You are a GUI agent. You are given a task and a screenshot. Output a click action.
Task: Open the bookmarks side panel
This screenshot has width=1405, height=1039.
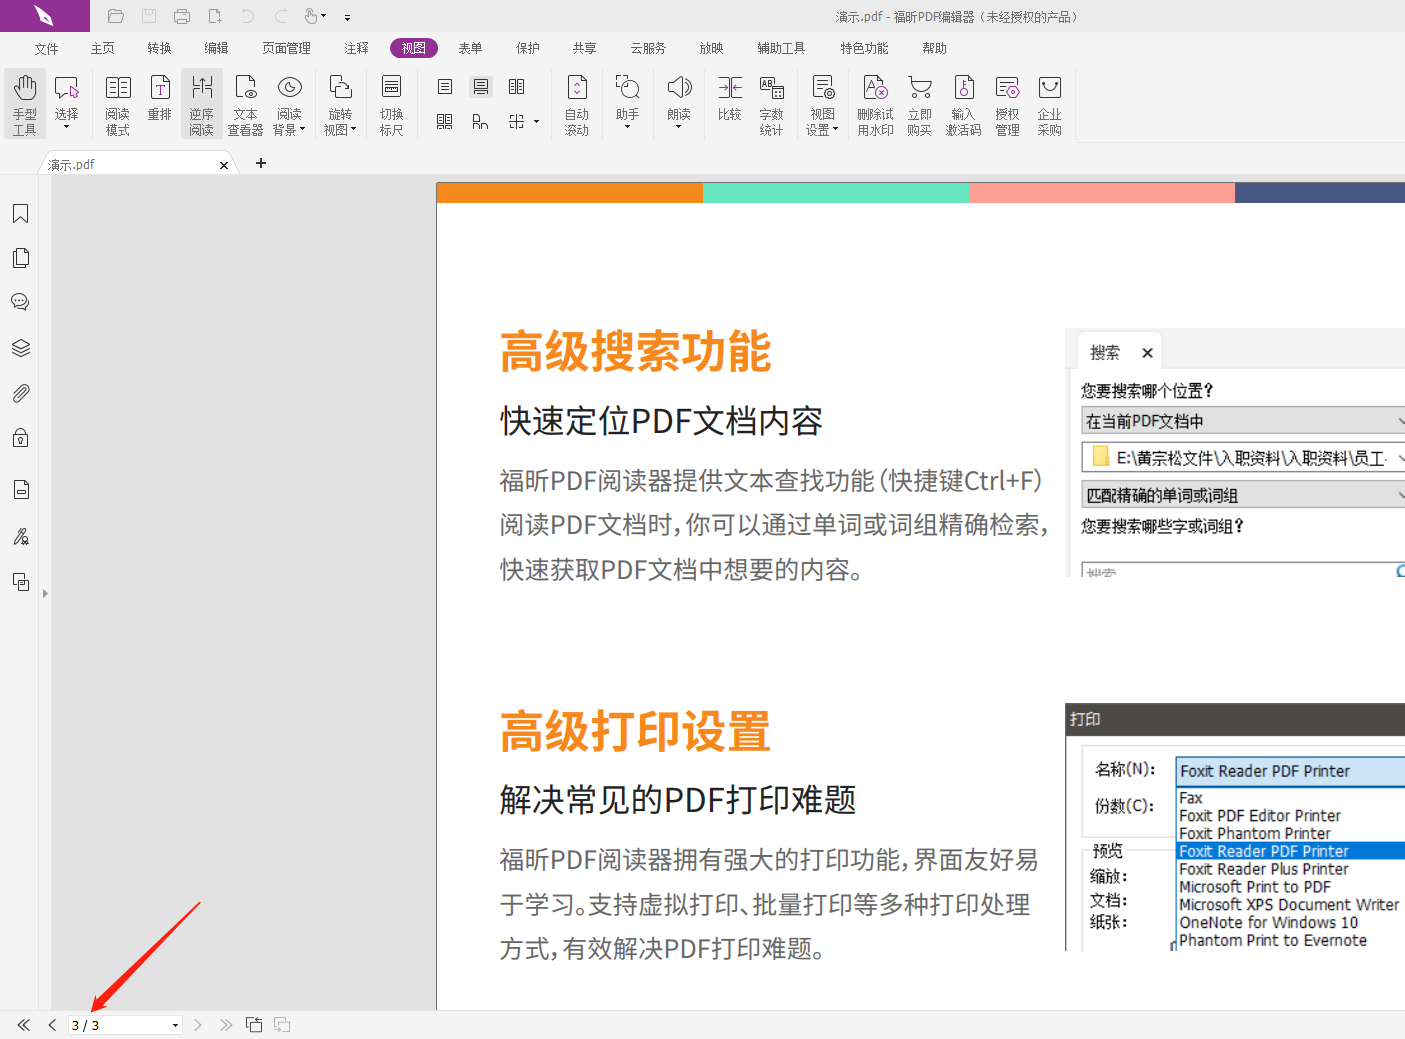pyautogui.click(x=20, y=214)
